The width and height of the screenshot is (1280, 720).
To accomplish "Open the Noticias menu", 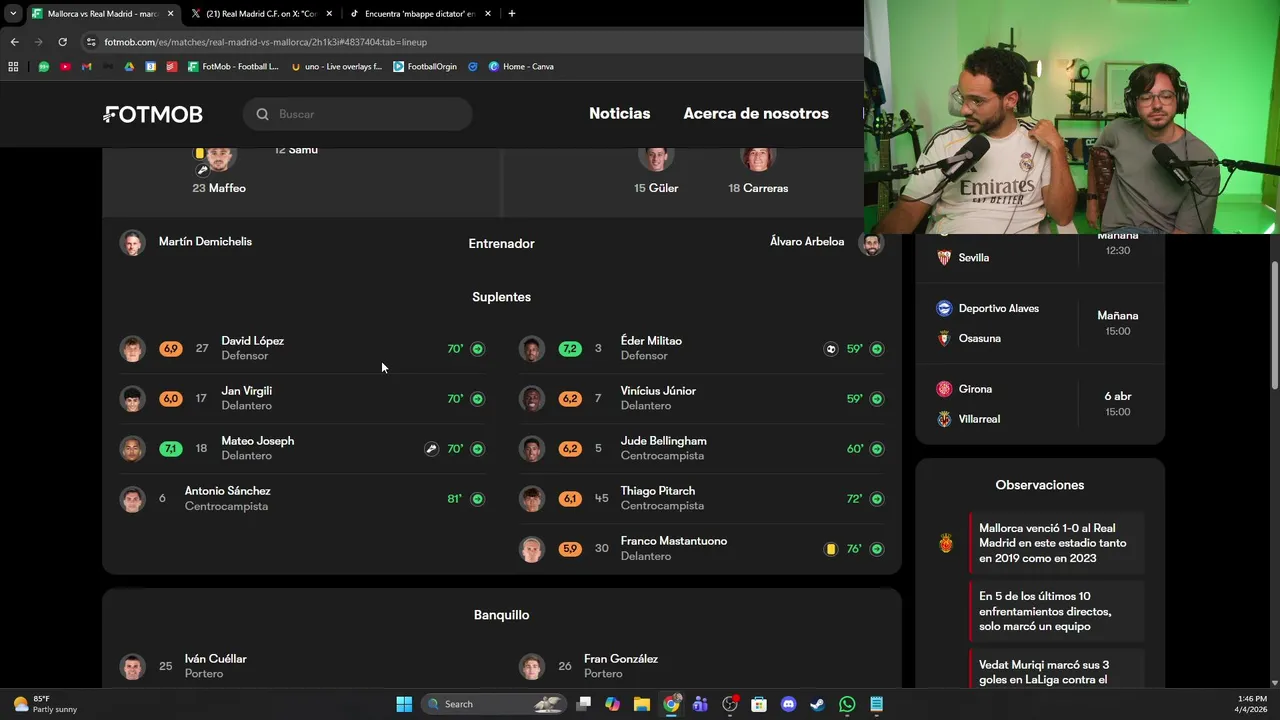I will click(619, 114).
